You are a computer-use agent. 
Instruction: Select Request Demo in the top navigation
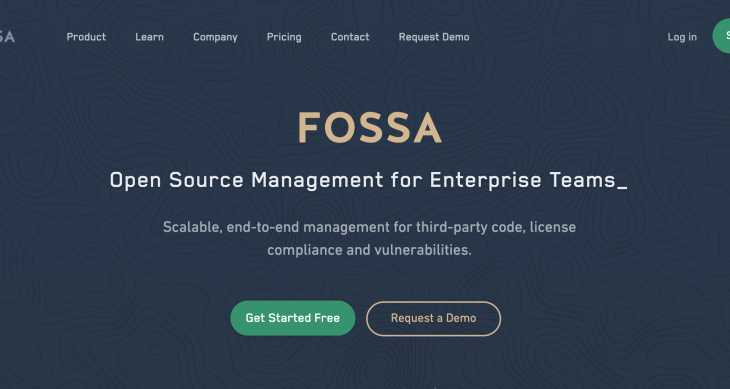434,37
